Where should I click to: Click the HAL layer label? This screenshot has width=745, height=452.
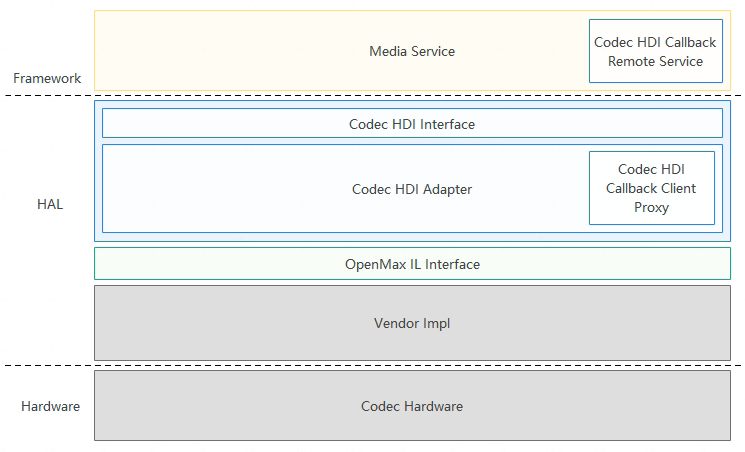pyautogui.click(x=50, y=204)
